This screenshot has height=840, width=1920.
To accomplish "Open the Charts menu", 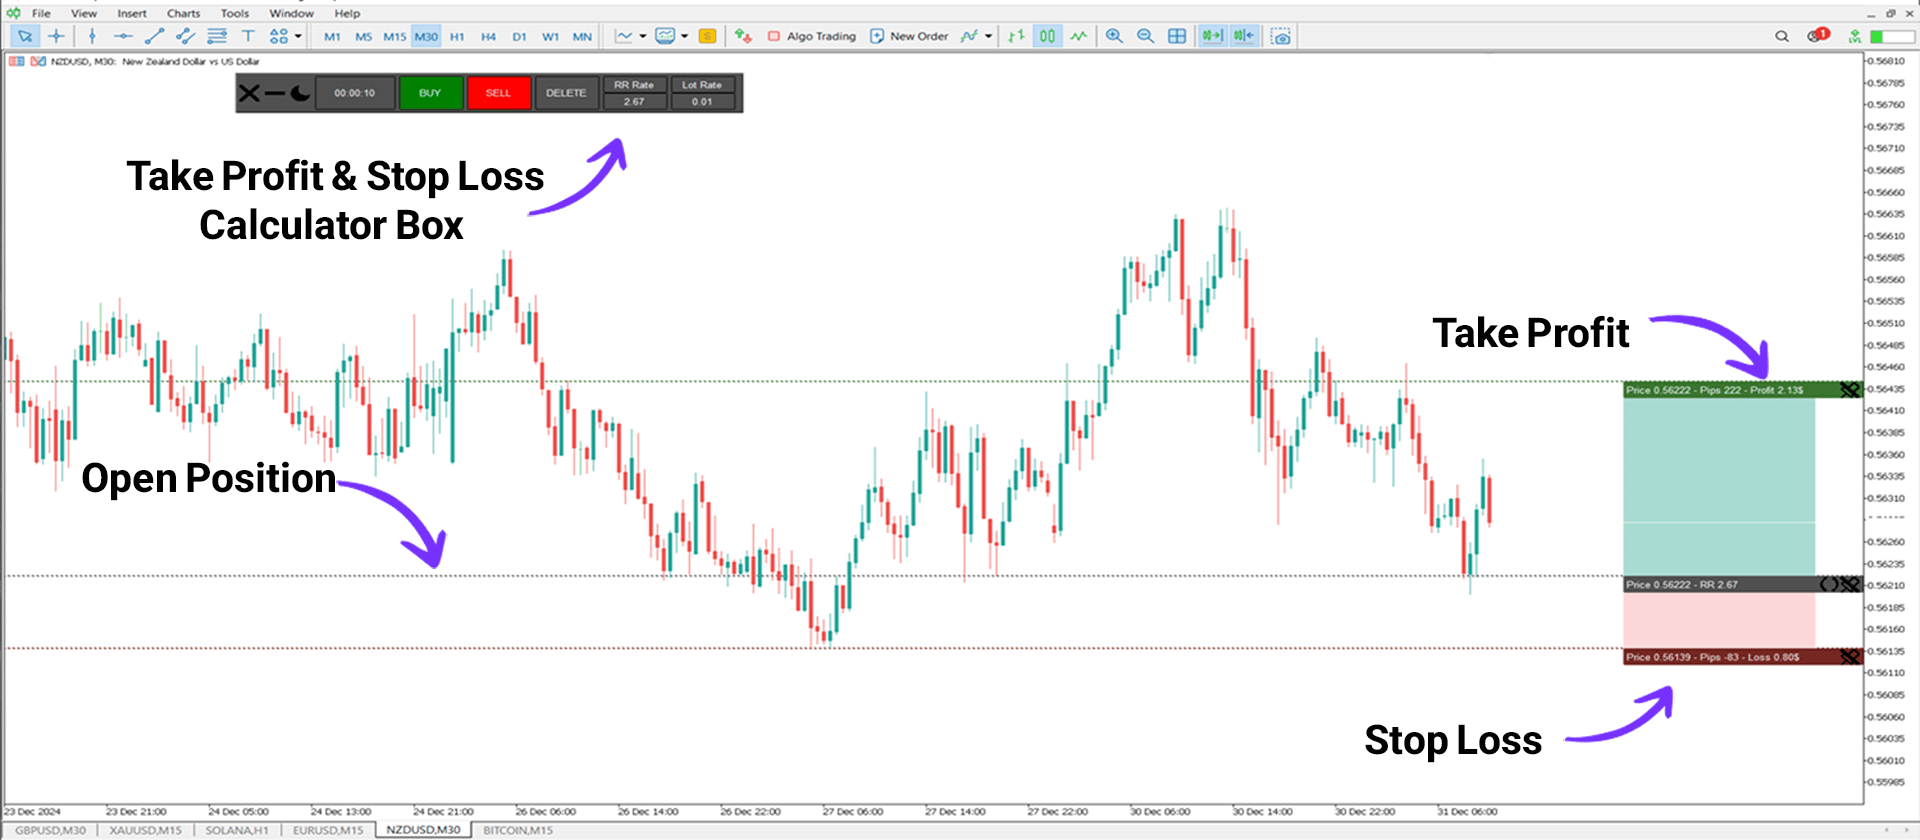I will click(183, 13).
